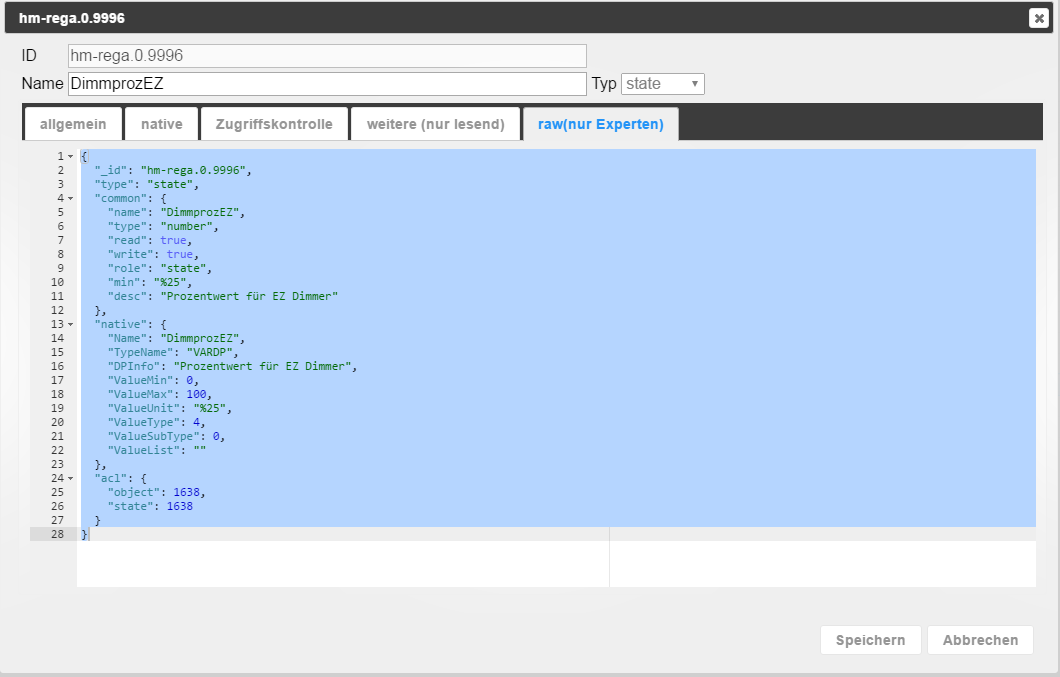Viewport: 1060px width, 677px height.
Task: Open the native tab
Action: (161, 124)
